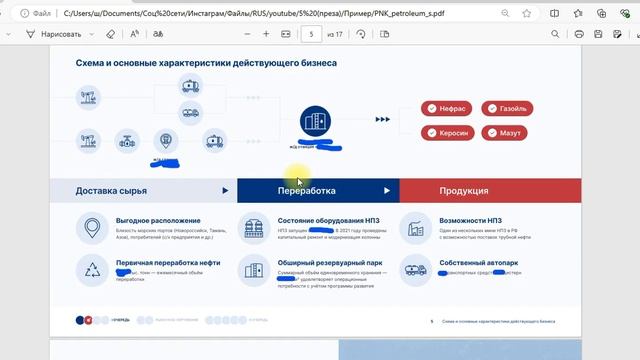
Task: Click the refinery icon in the dark blue circle
Action: (315, 121)
